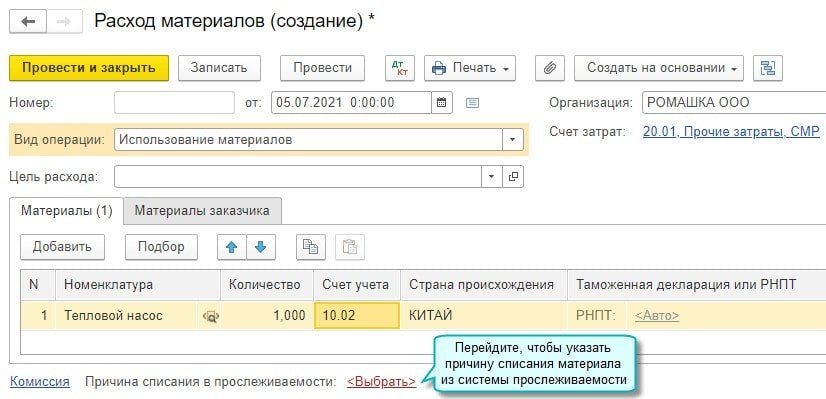Open document structure icon next to Создать на основании
This screenshot has width=826, height=399.
coord(768,68)
